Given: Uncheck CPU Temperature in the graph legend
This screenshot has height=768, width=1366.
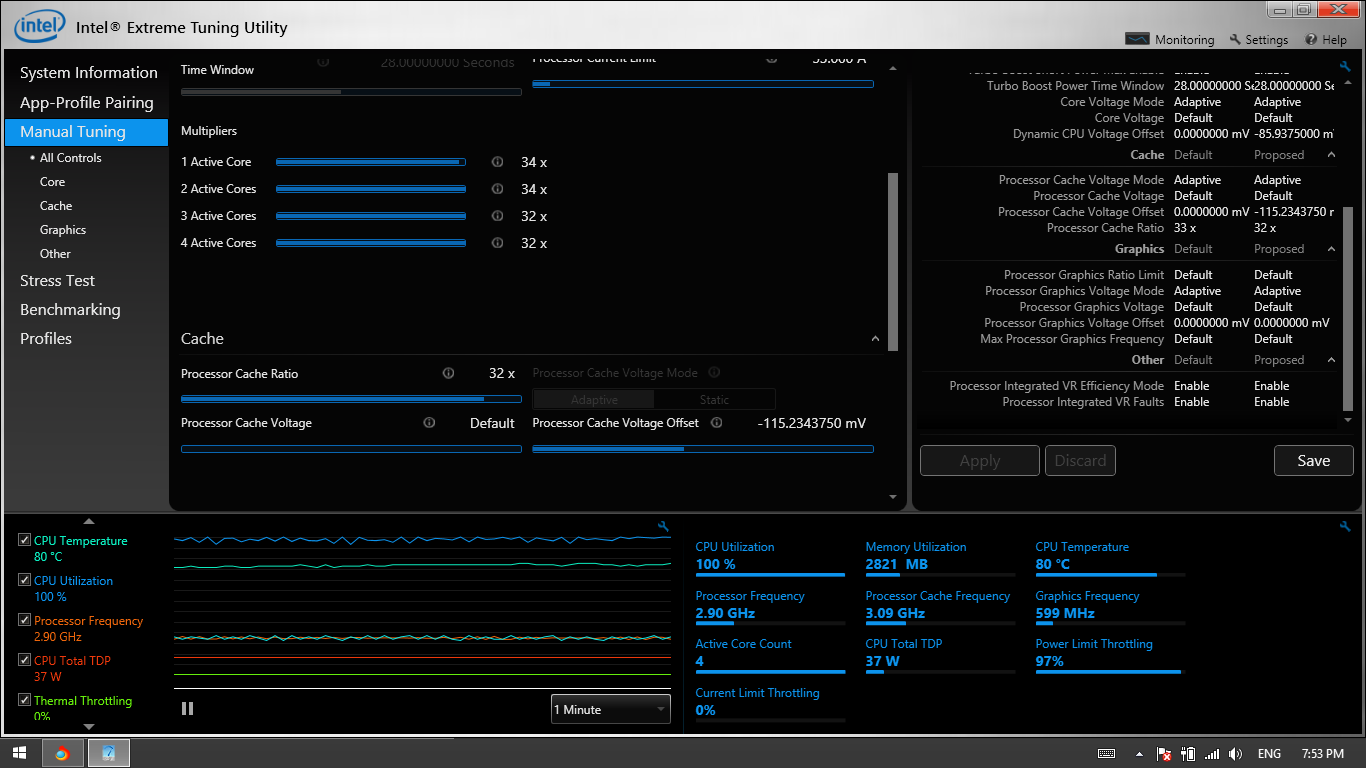Looking at the screenshot, I should pos(24,540).
